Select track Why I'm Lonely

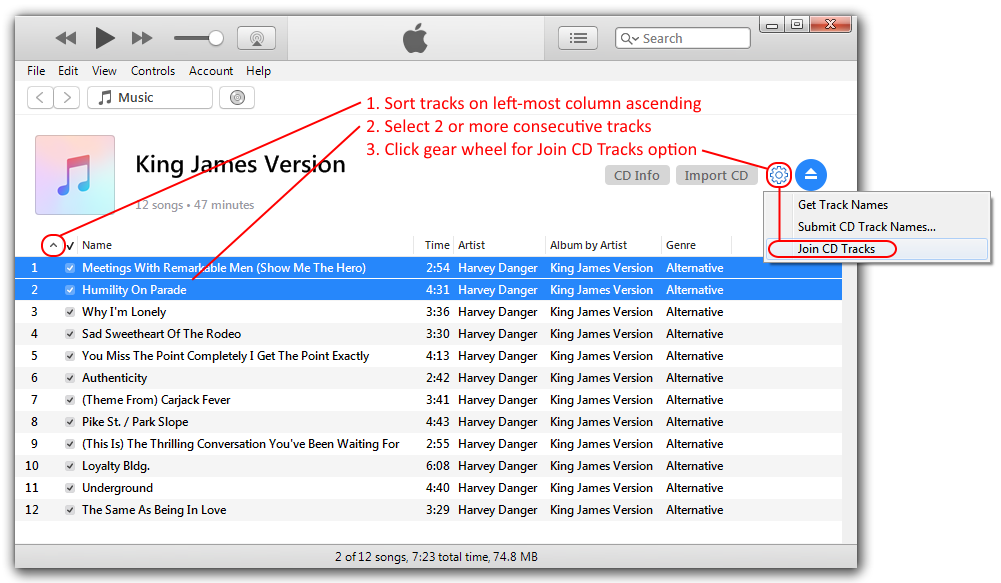tap(124, 312)
